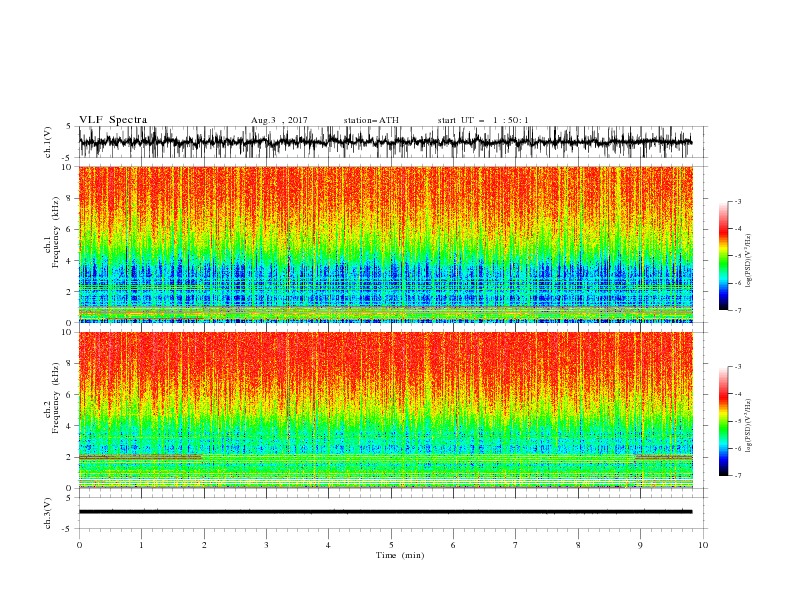Click the "Time (min)" x-axis label
Screen dimensions: 792x612
point(400,555)
